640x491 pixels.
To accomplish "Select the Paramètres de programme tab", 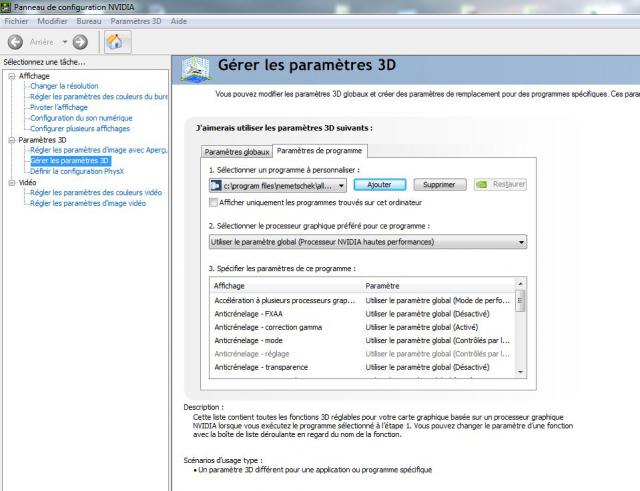I will (x=319, y=151).
